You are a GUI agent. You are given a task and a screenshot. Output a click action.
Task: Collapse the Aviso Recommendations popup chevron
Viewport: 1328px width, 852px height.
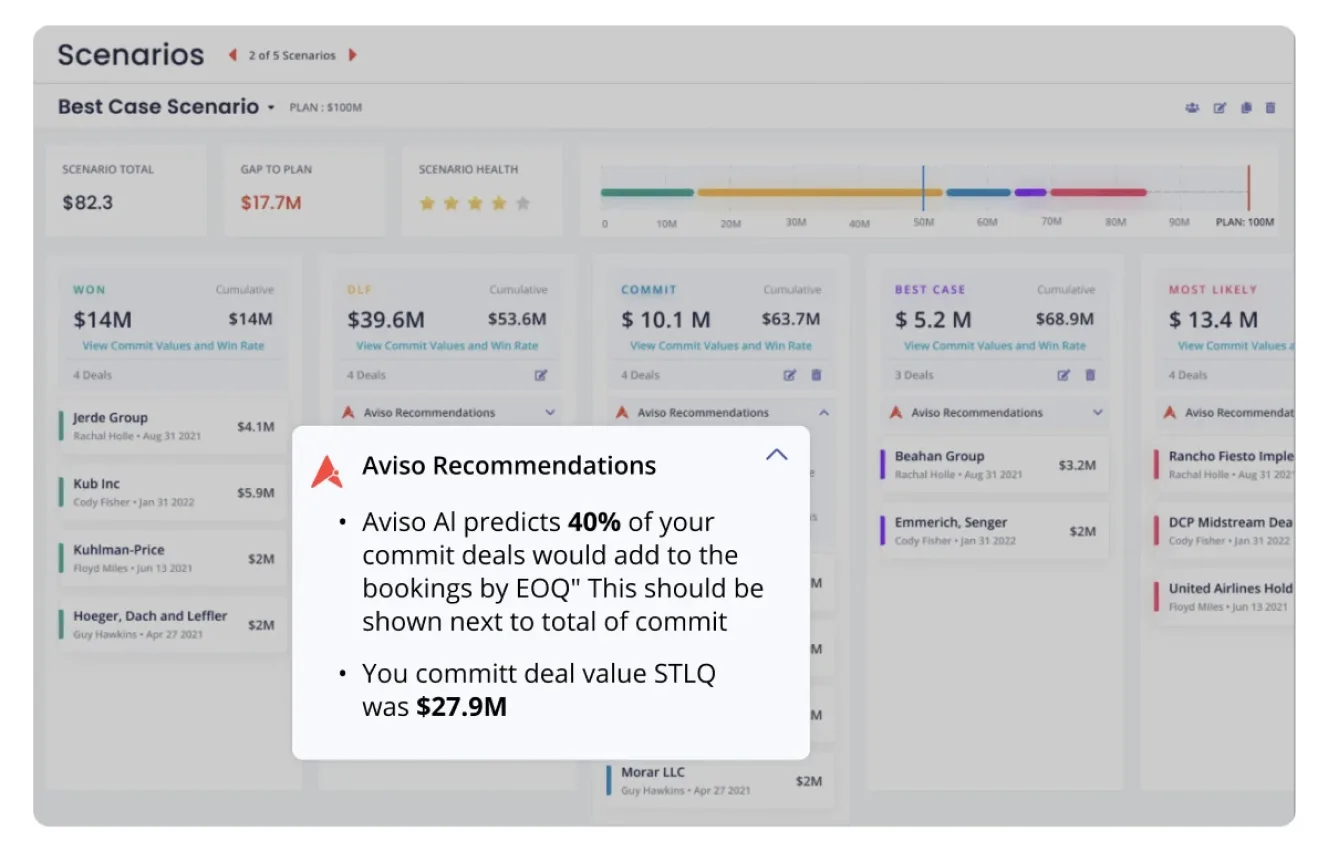pyautogui.click(x=776, y=454)
